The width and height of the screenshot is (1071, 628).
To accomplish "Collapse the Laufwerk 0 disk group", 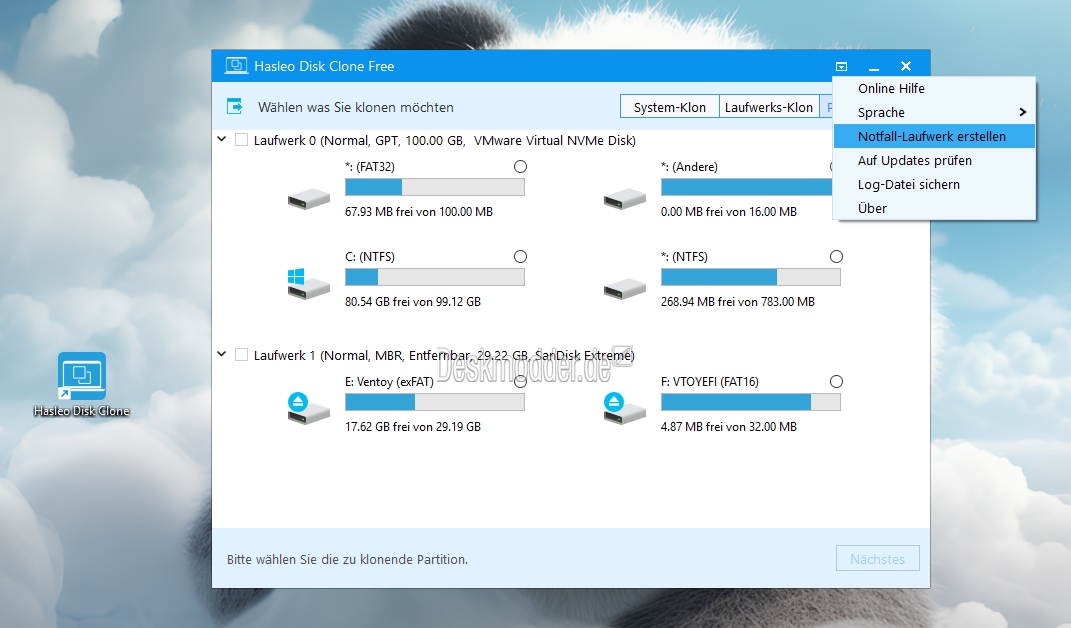I will point(221,139).
